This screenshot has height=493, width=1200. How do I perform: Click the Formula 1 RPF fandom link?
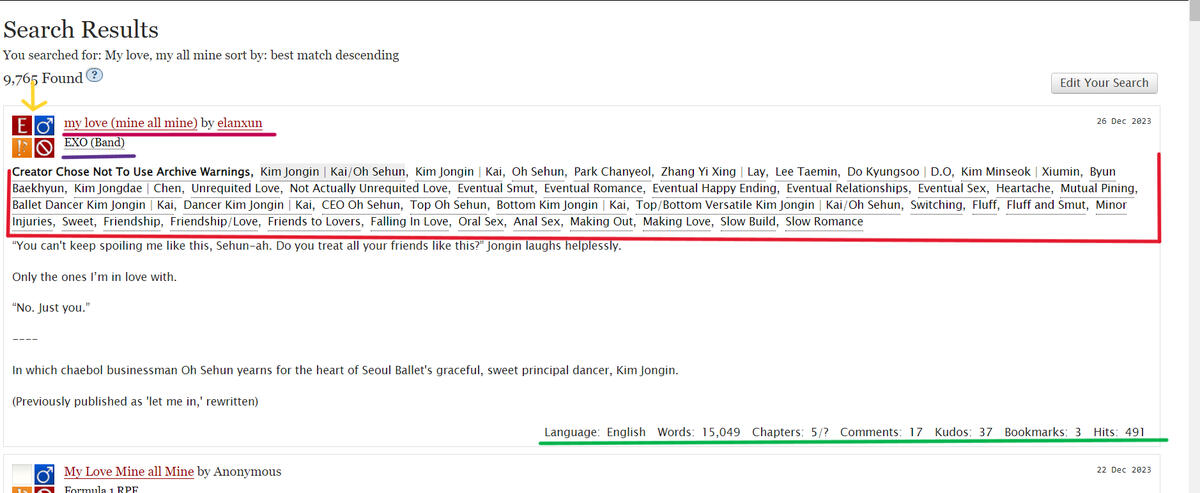pos(104,489)
